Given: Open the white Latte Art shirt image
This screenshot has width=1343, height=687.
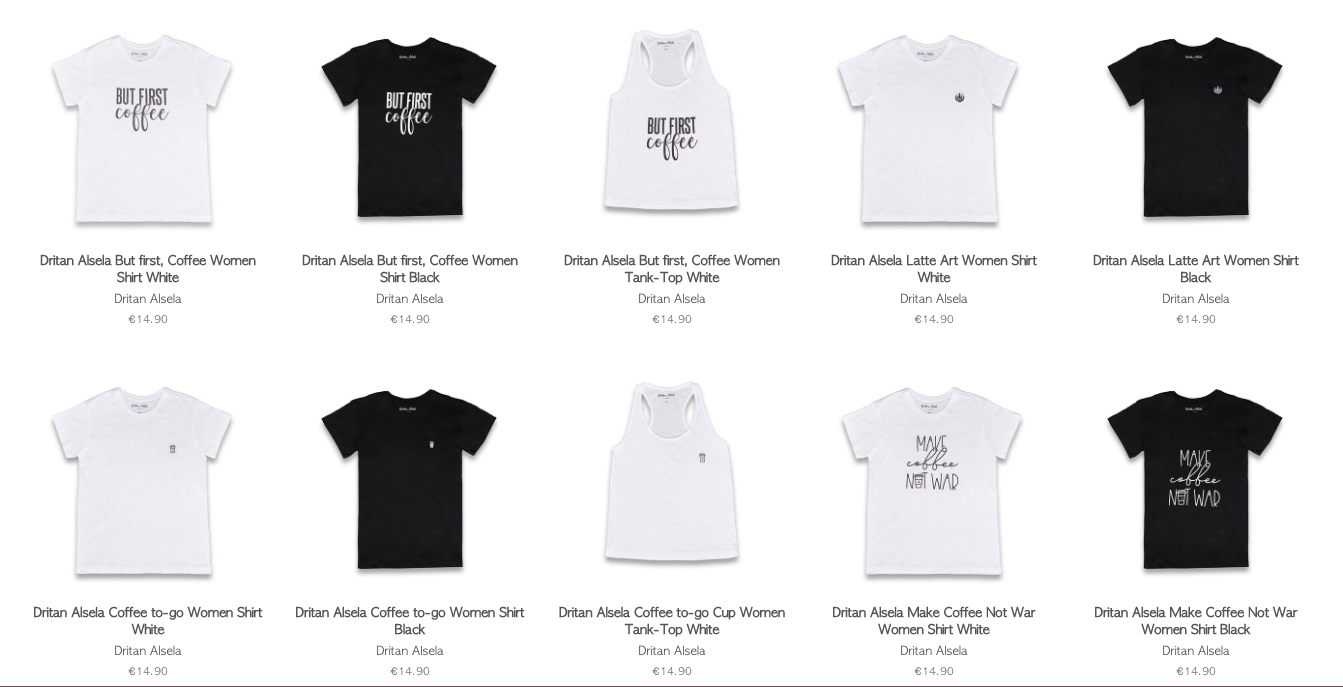Looking at the screenshot, I should coord(933,129).
